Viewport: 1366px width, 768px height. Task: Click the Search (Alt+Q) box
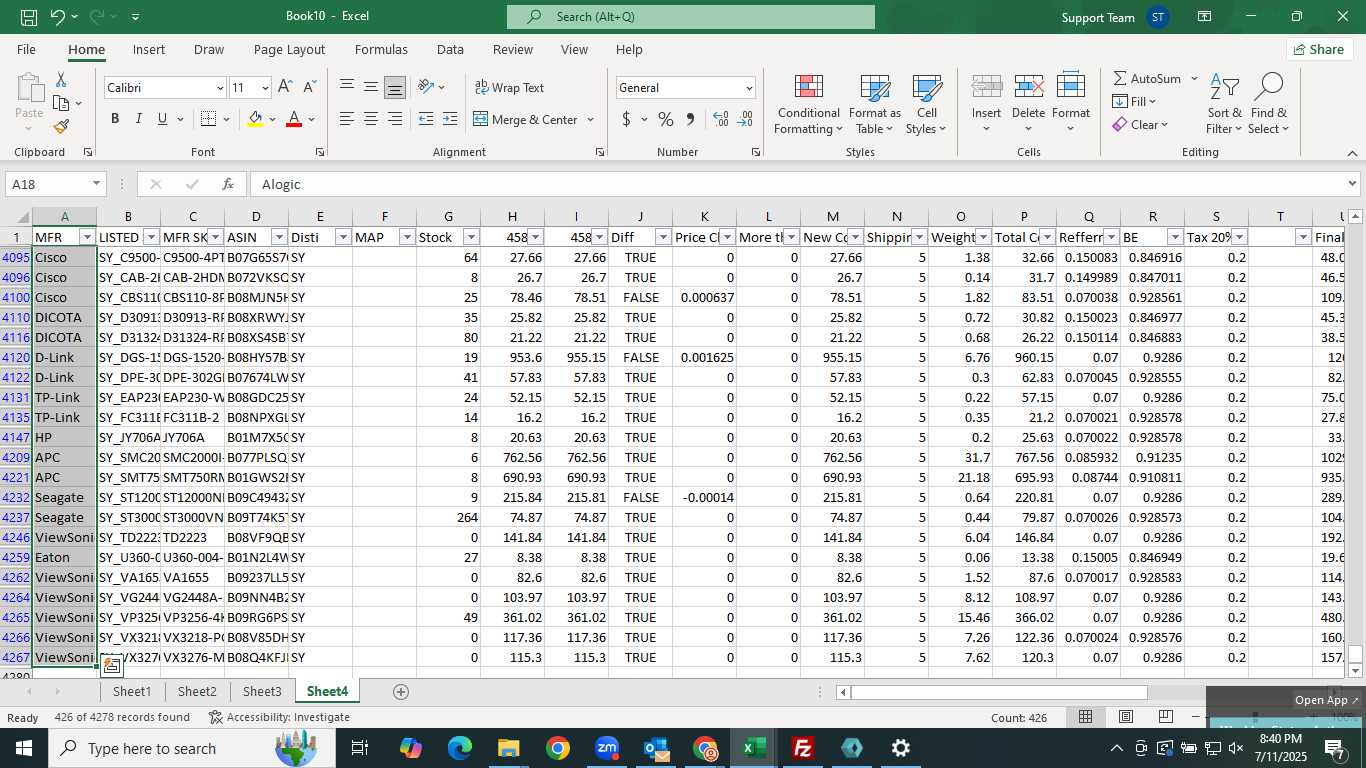[691, 17]
